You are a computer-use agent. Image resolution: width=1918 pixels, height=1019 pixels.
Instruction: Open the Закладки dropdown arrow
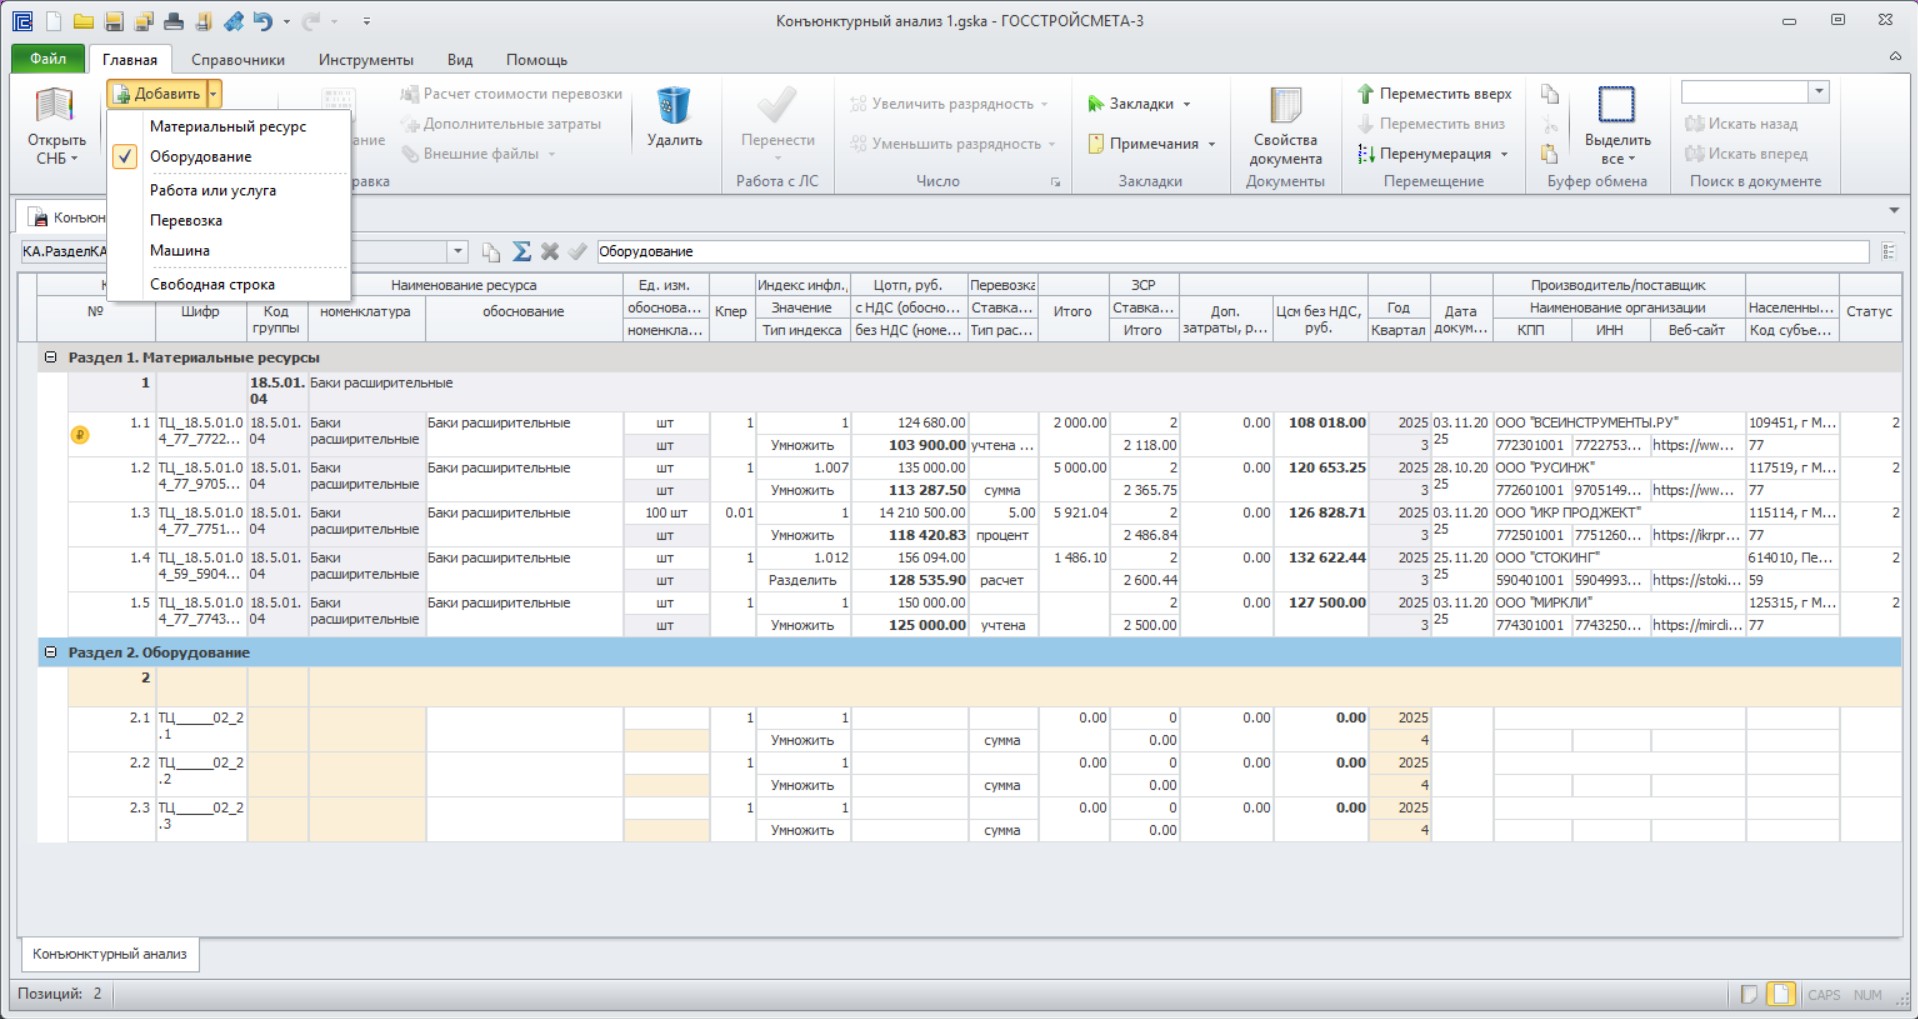[x=1187, y=104]
